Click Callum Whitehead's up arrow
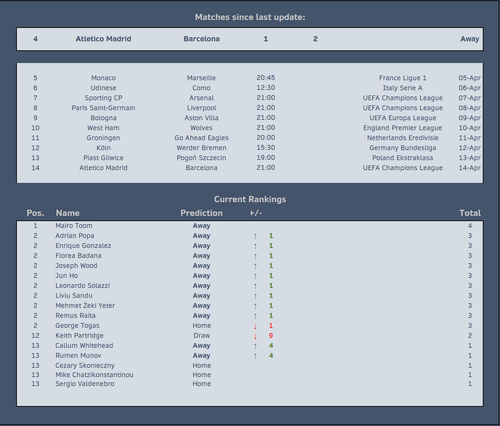The height and width of the screenshot is (426, 500). (255, 346)
